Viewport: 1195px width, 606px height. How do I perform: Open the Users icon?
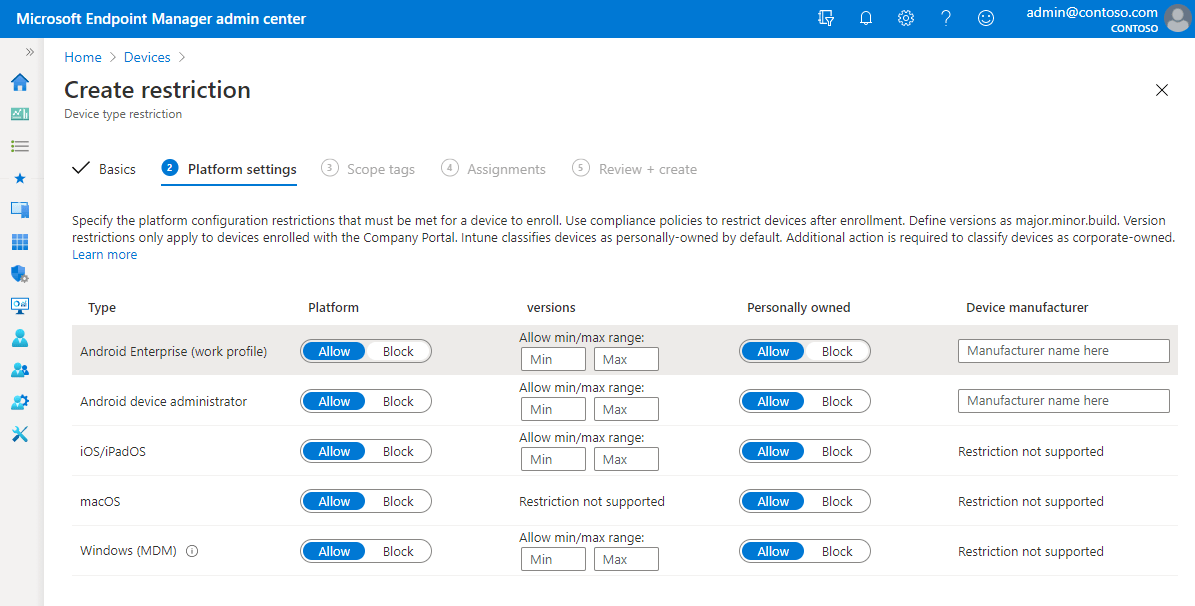pyautogui.click(x=19, y=338)
